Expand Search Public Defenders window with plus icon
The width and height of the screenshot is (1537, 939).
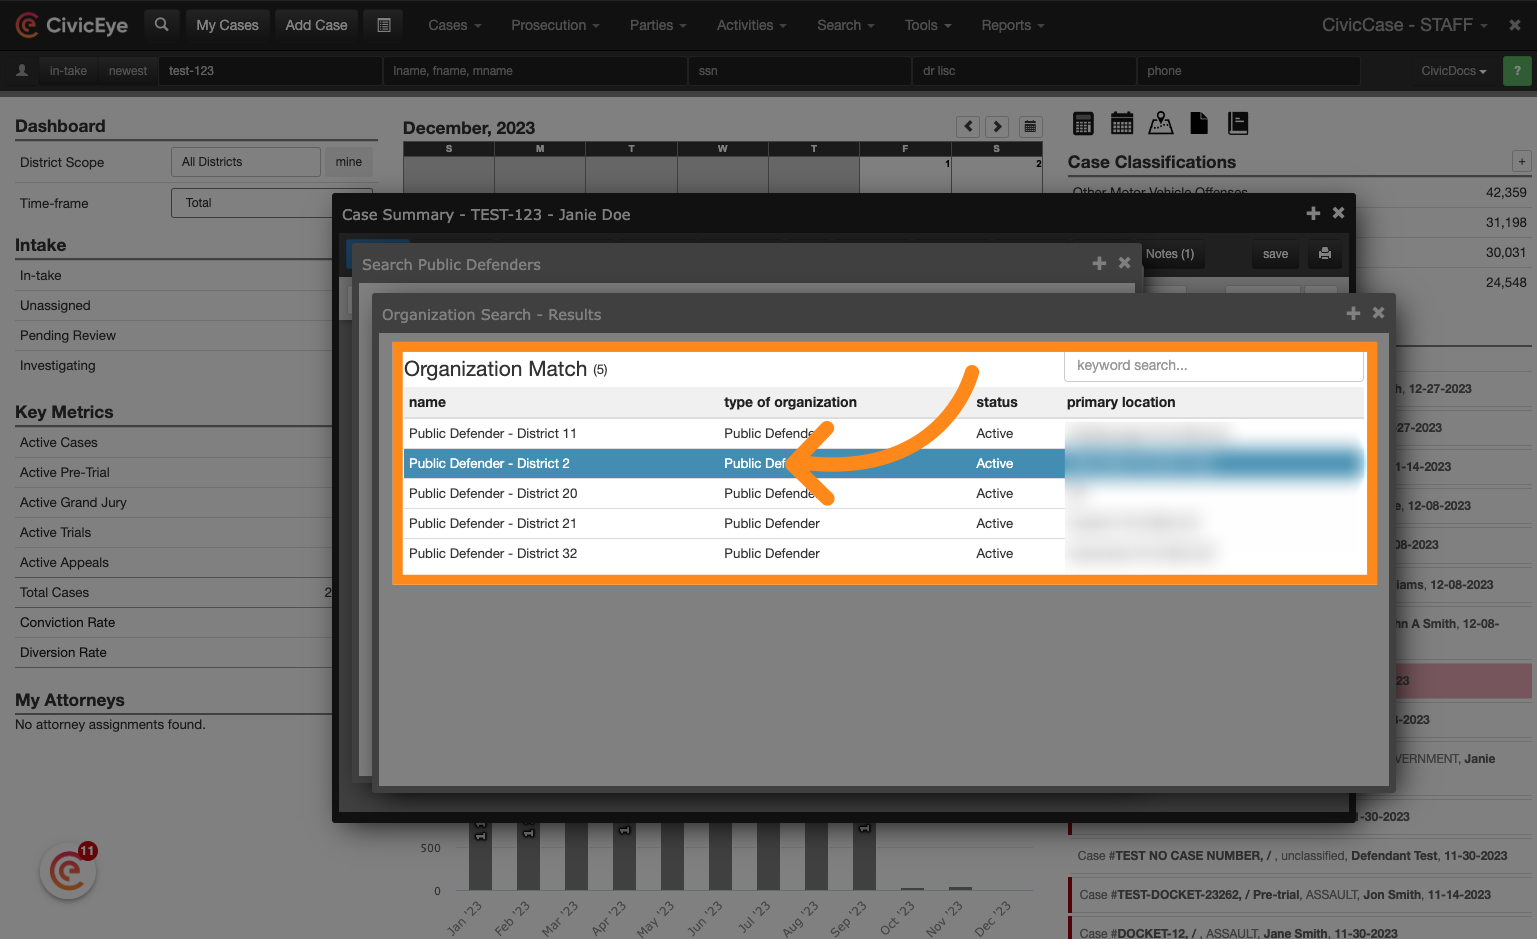click(x=1099, y=263)
